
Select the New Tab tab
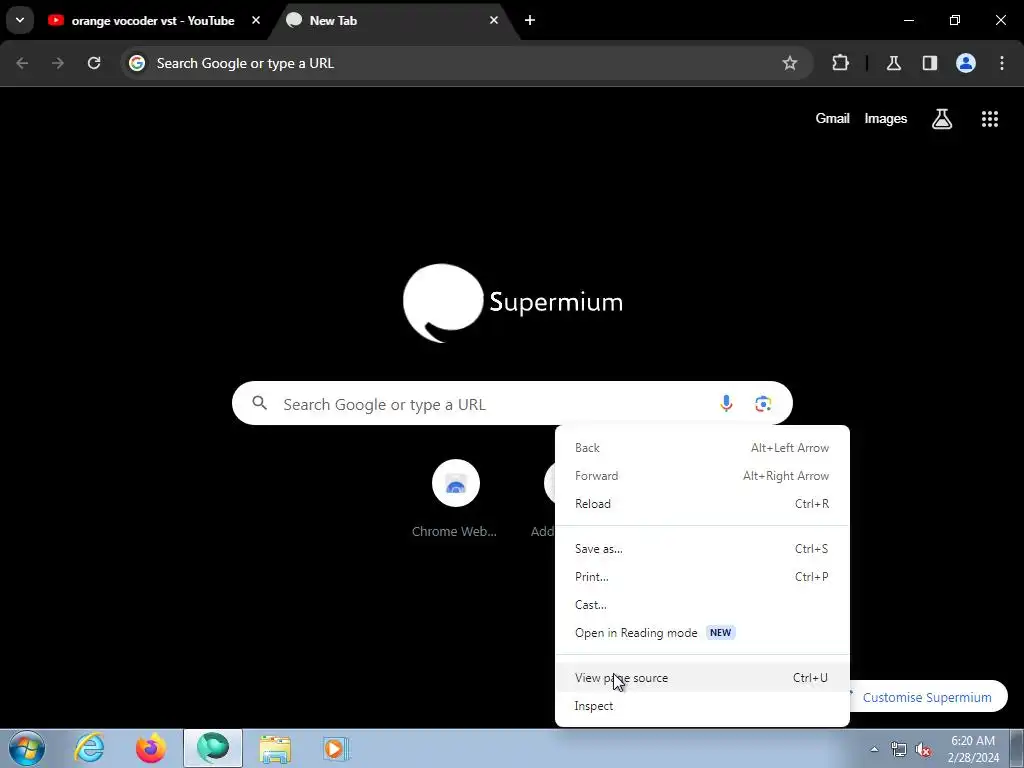pos(395,21)
